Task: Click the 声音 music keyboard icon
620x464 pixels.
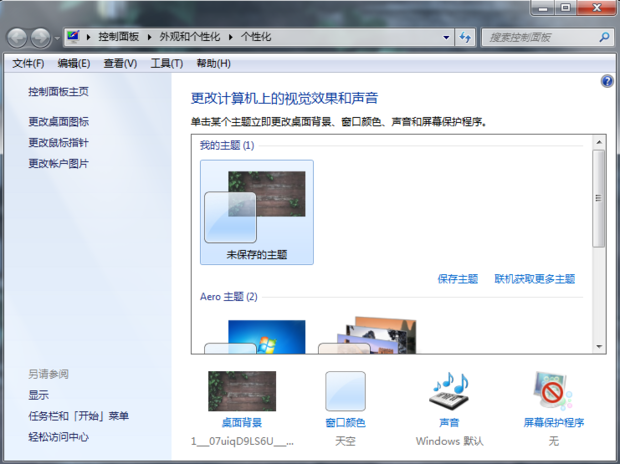Action: (450, 391)
